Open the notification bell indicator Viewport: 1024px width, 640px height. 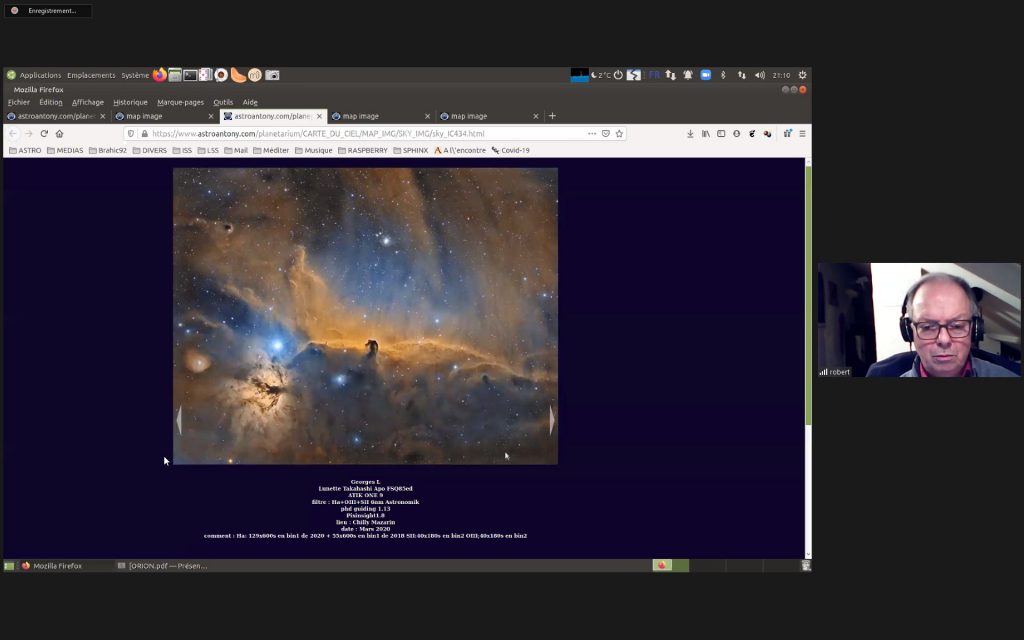(688, 75)
